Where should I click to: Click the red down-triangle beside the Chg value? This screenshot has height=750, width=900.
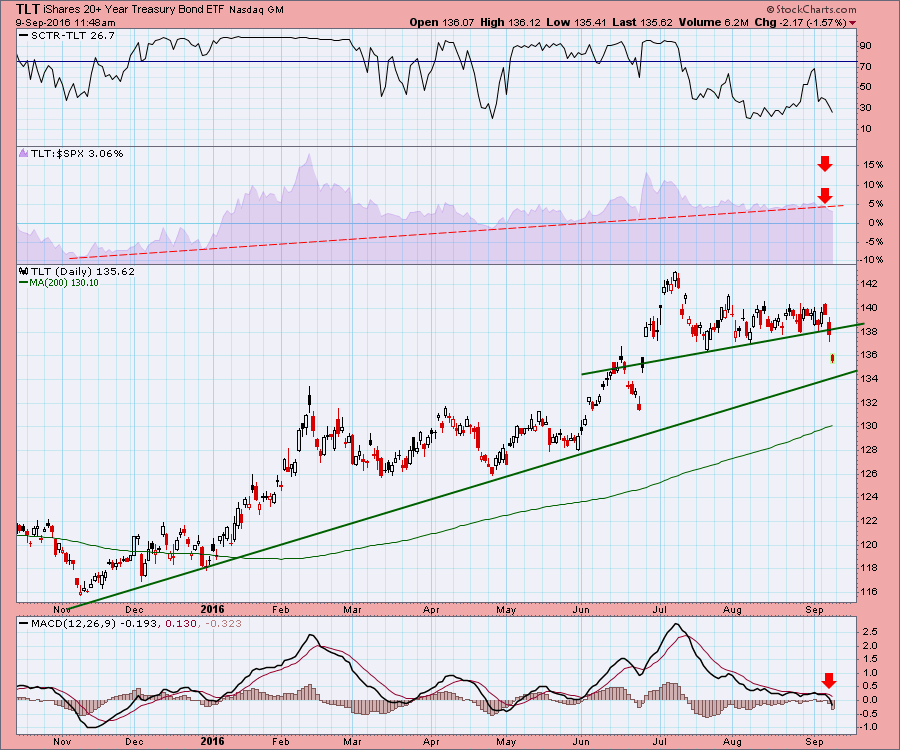click(852, 23)
